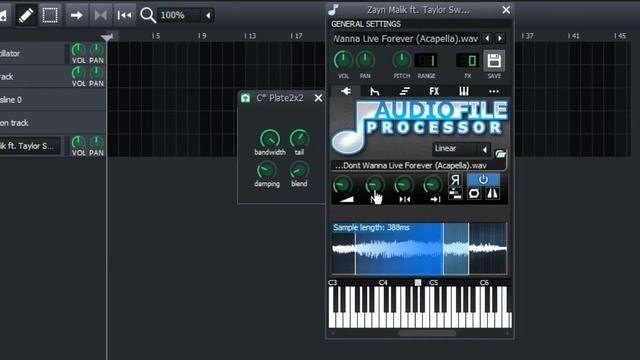The height and width of the screenshot is (360, 640).
Task: Click the return-to-start skip-back button
Action: pyautogui.click(x=124, y=16)
